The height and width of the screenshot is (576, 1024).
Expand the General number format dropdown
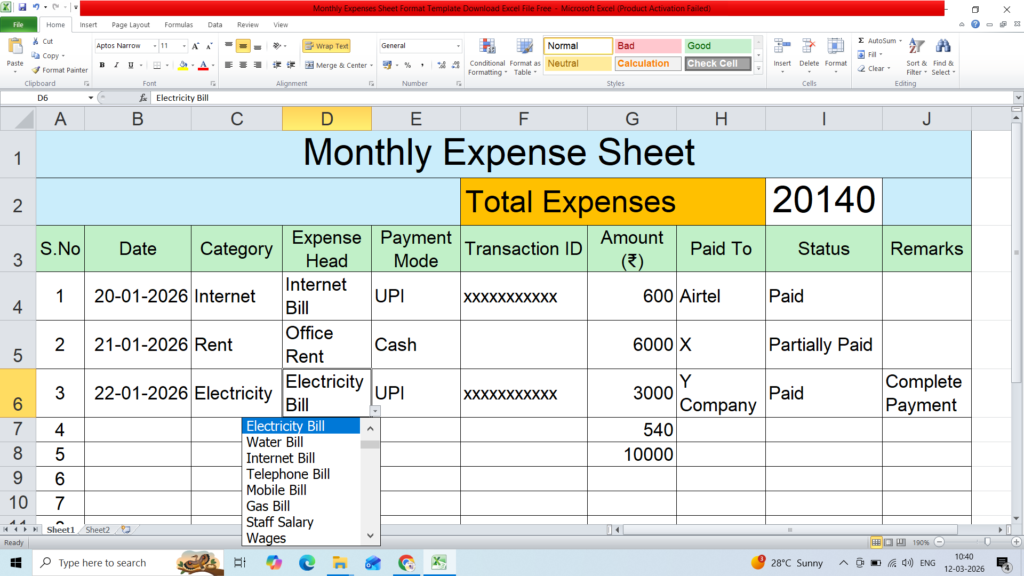click(458, 46)
